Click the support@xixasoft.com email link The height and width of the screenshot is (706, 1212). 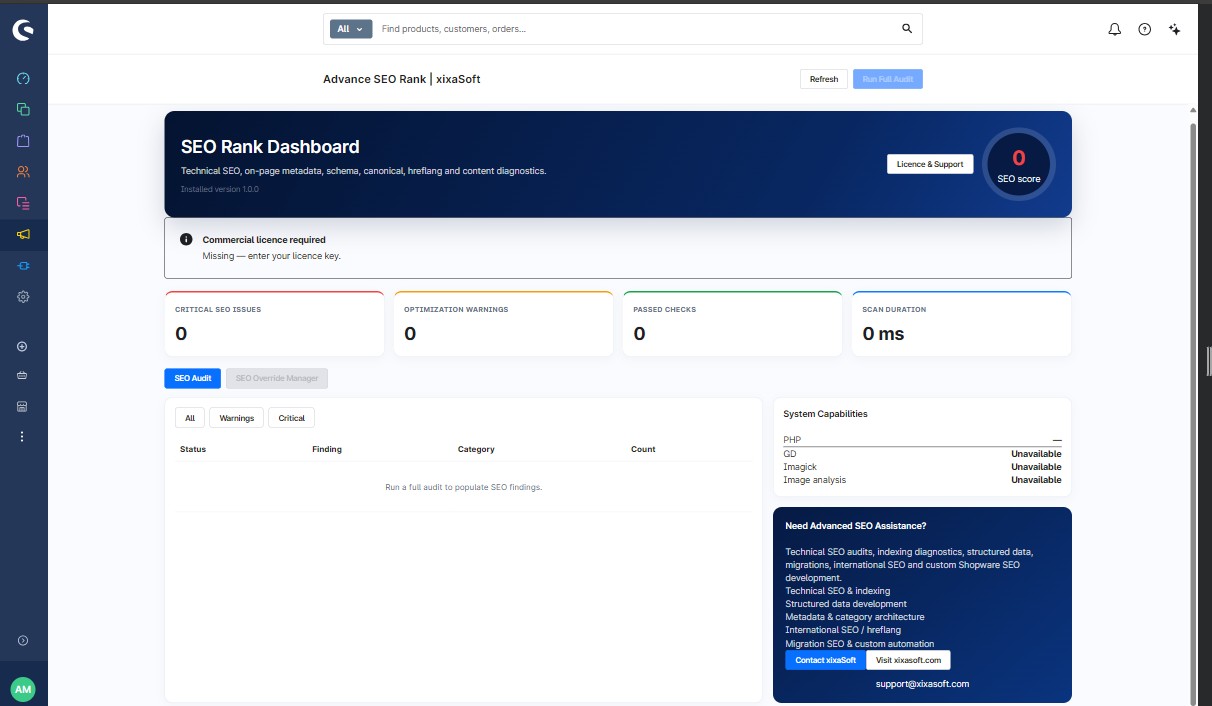[x=922, y=684]
